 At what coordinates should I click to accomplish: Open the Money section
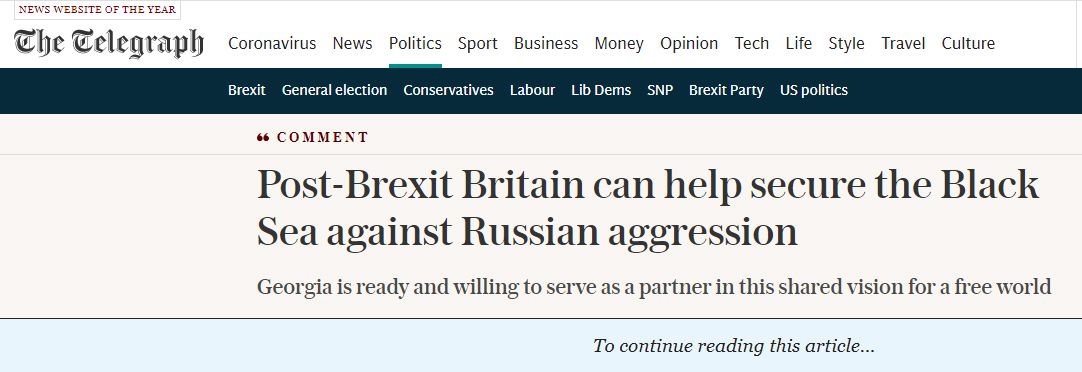click(x=619, y=43)
